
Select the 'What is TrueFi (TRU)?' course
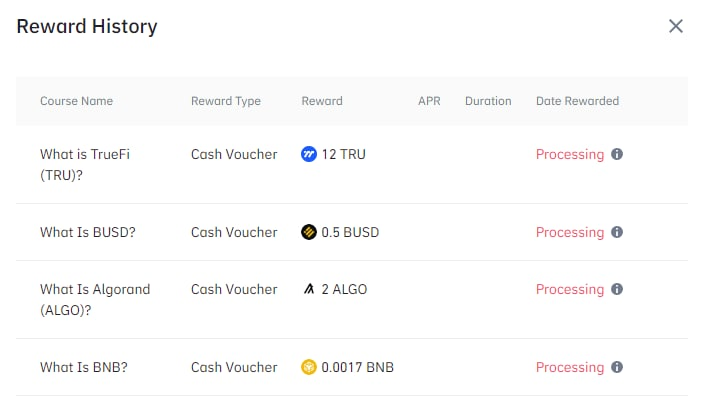click(x=85, y=164)
